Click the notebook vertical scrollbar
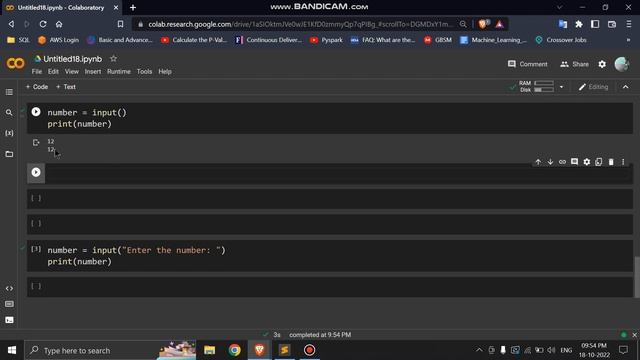Screen dimensions: 640x360 click(x=636, y=278)
